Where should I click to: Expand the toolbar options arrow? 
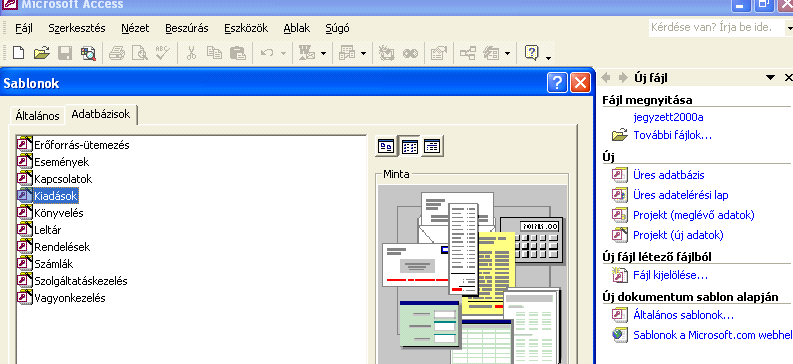click(549, 58)
